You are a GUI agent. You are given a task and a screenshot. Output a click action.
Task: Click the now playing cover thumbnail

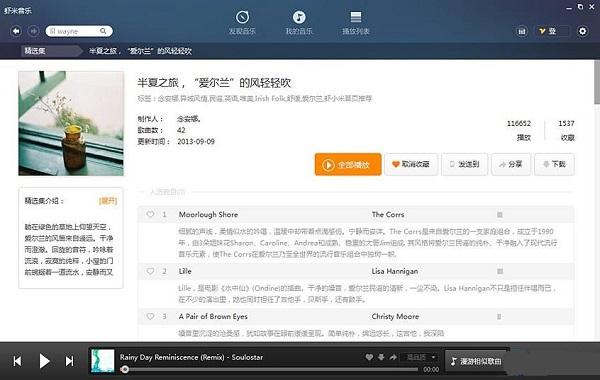(x=102, y=360)
